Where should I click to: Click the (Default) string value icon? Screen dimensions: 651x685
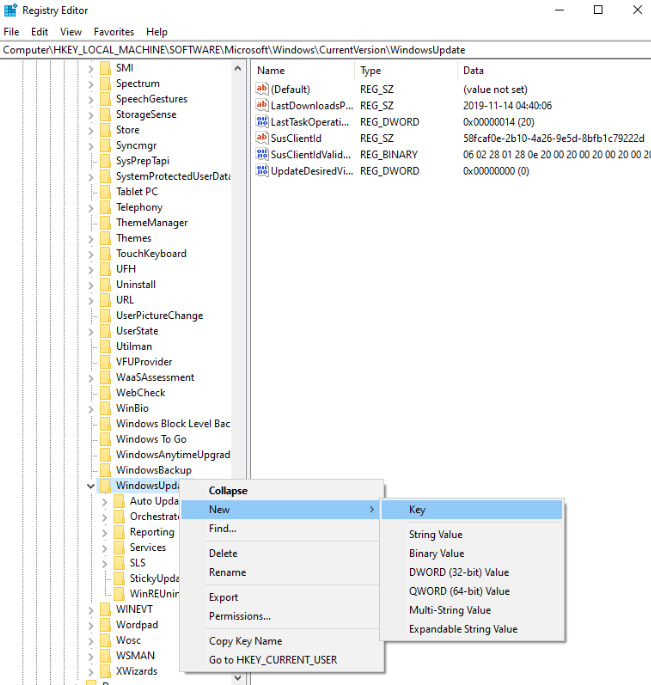click(x=264, y=89)
